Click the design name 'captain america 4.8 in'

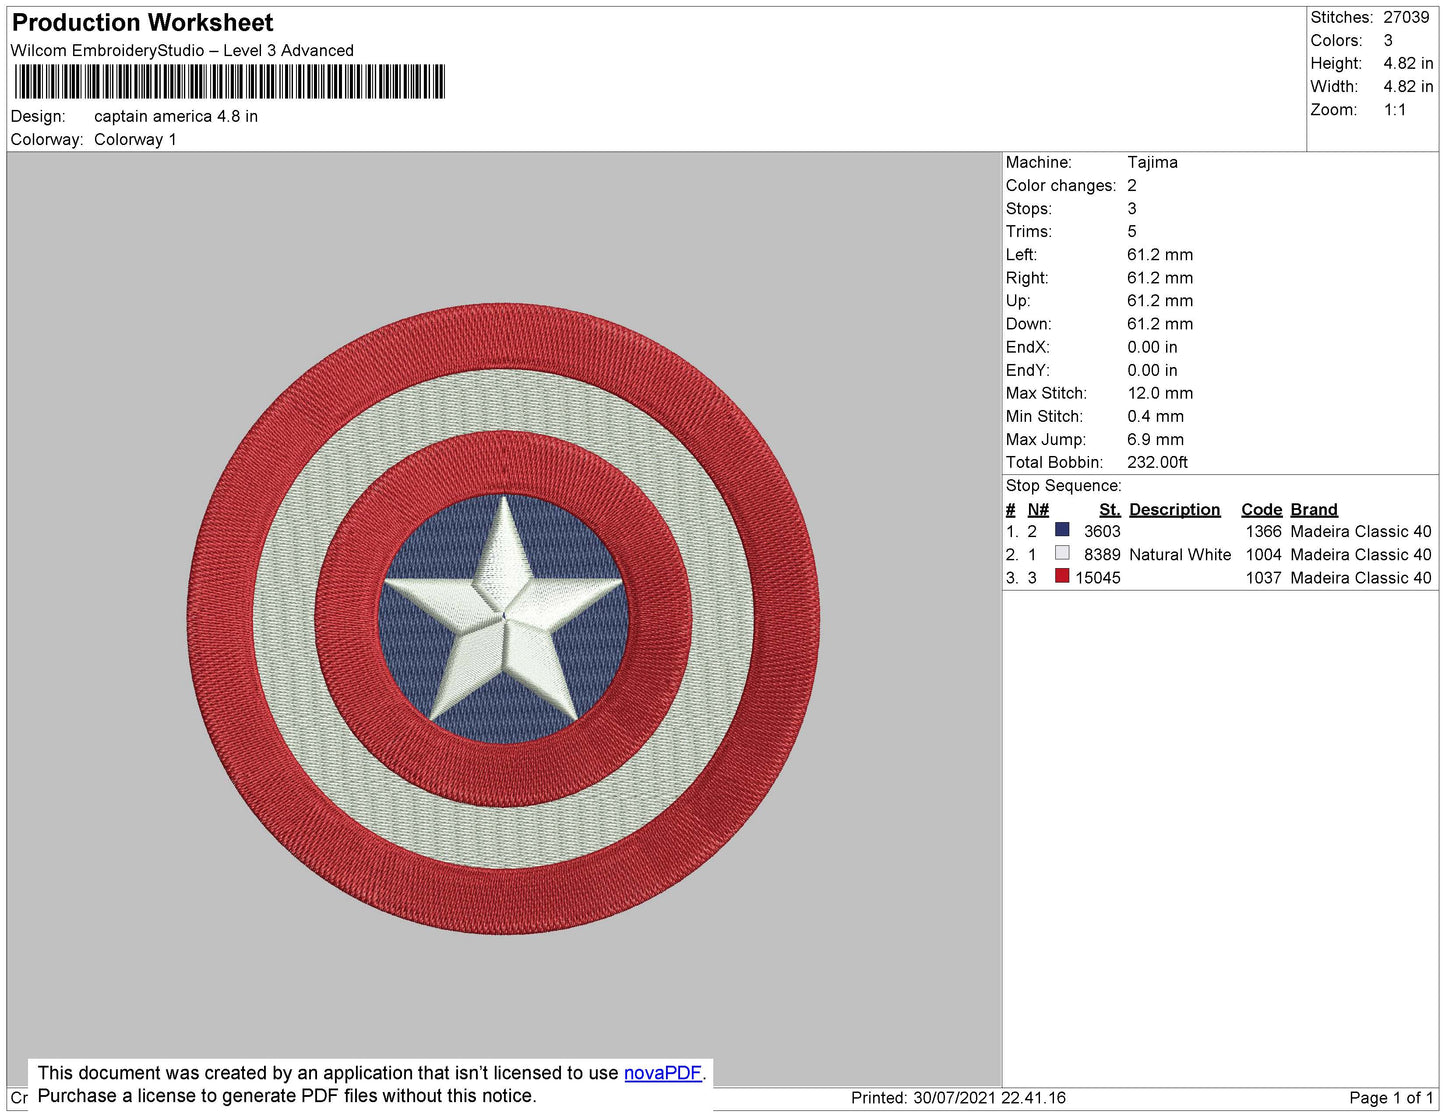[x=176, y=117]
